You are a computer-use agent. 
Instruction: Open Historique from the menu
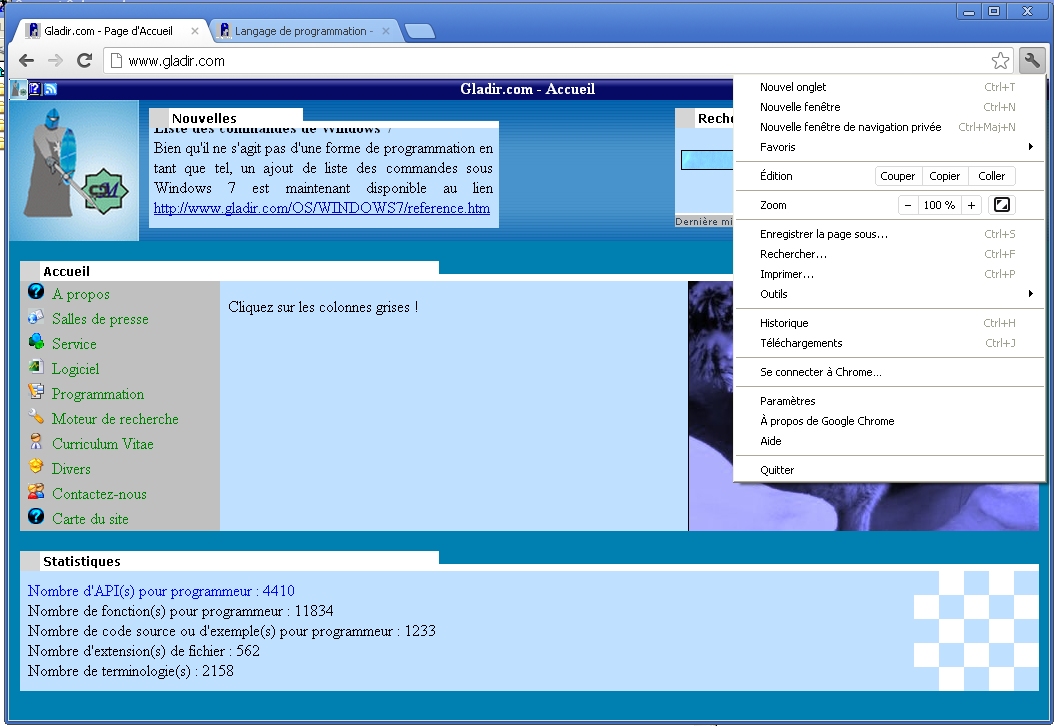[889, 323]
